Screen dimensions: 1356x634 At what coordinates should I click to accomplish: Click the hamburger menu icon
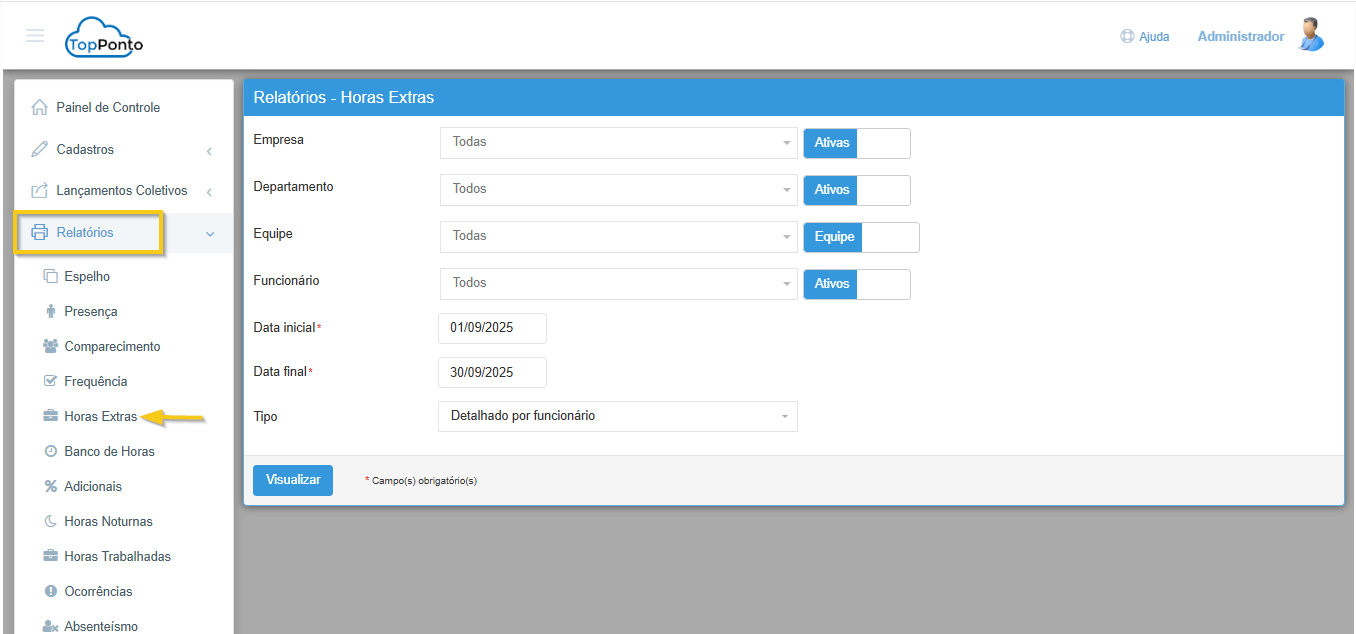(35, 36)
